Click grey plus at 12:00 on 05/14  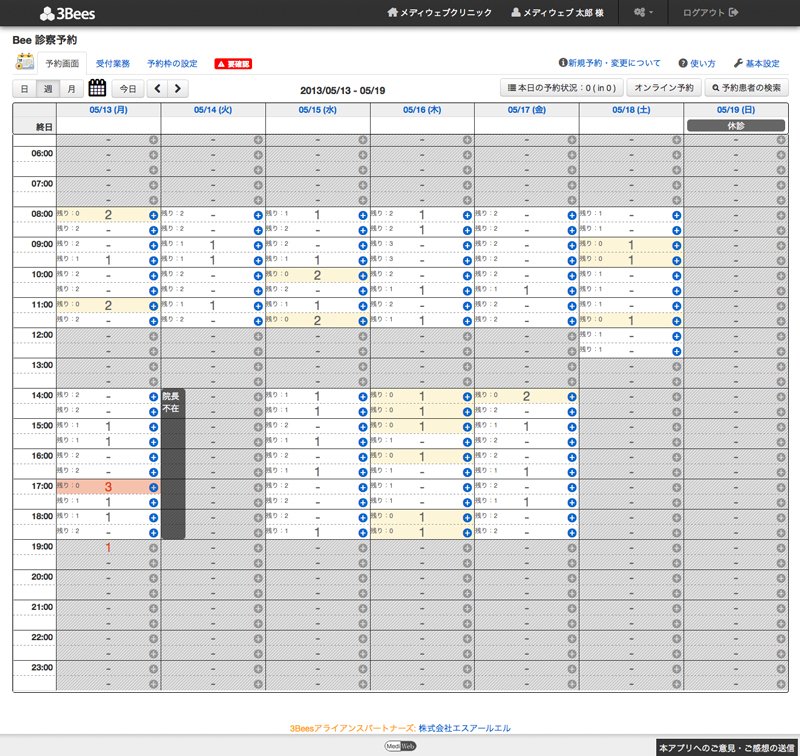click(x=258, y=336)
